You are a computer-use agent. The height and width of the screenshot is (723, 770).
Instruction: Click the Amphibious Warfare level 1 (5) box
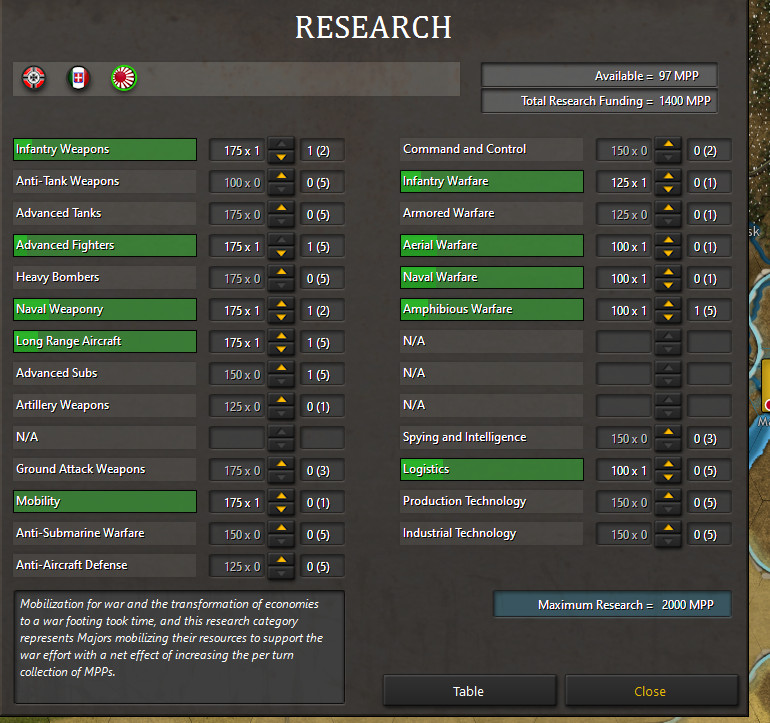pyautogui.click(x=709, y=310)
